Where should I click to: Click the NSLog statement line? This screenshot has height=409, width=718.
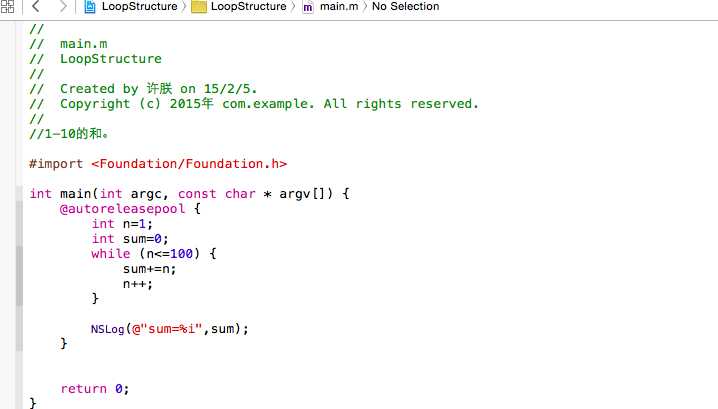point(169,329)
